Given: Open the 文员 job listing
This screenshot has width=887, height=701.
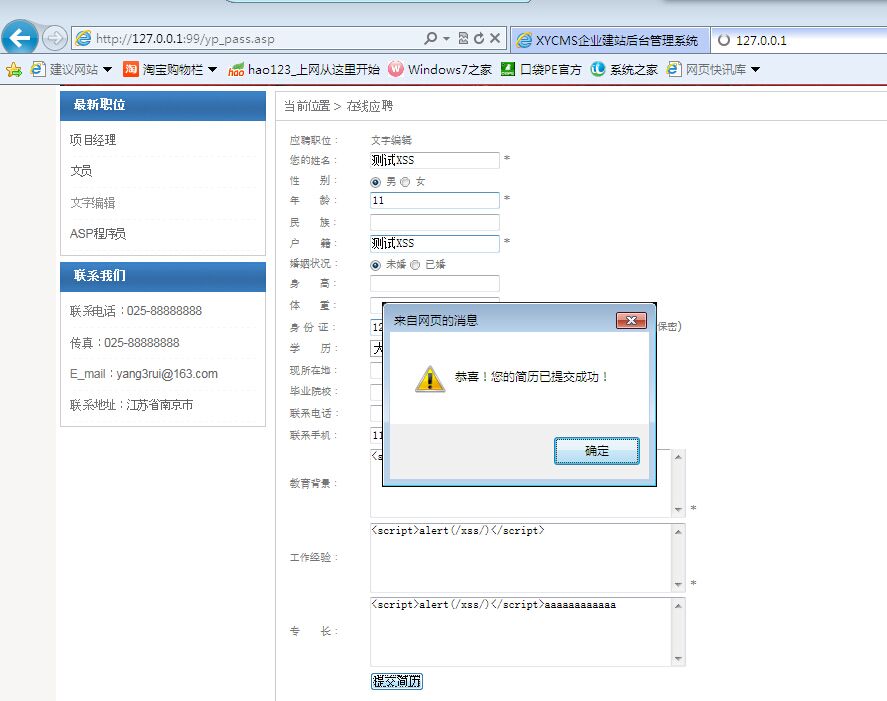Looking at the screenshot, I should point(81,171).
